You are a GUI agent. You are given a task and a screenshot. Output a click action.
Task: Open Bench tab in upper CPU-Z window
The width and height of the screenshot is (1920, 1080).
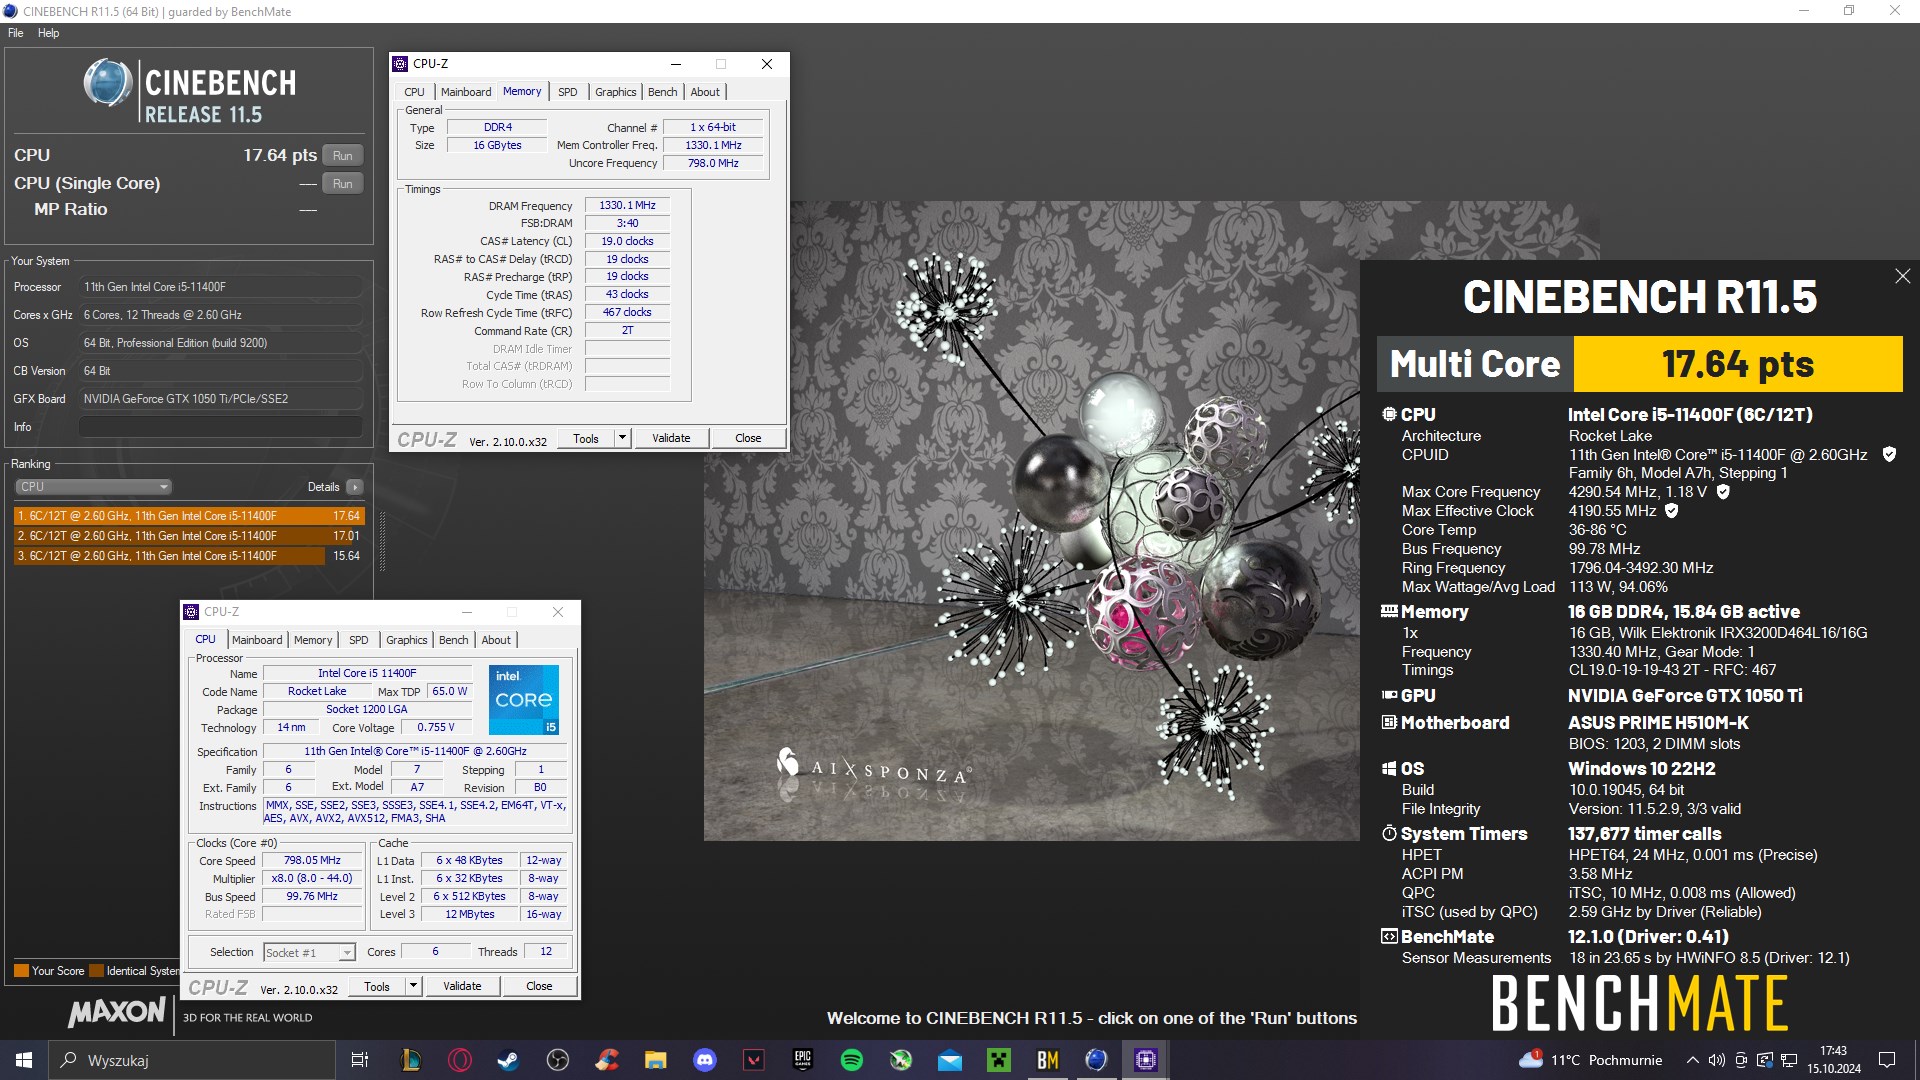663,92
